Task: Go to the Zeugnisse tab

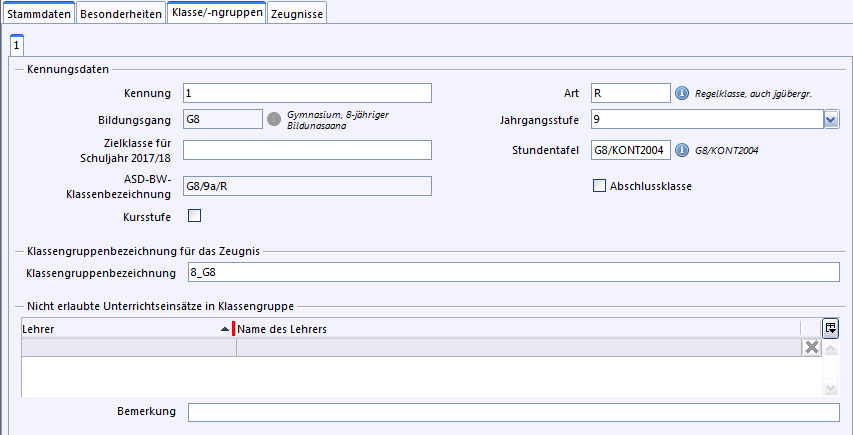Action: [297, 15]
